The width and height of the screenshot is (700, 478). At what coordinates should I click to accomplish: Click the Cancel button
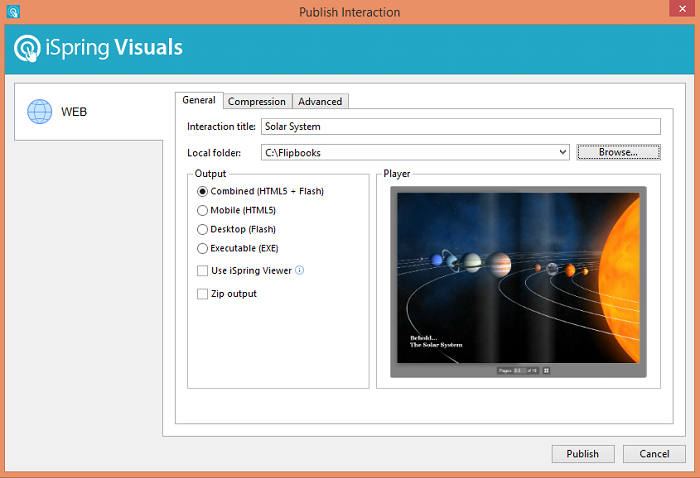click(x=654, y=453)
